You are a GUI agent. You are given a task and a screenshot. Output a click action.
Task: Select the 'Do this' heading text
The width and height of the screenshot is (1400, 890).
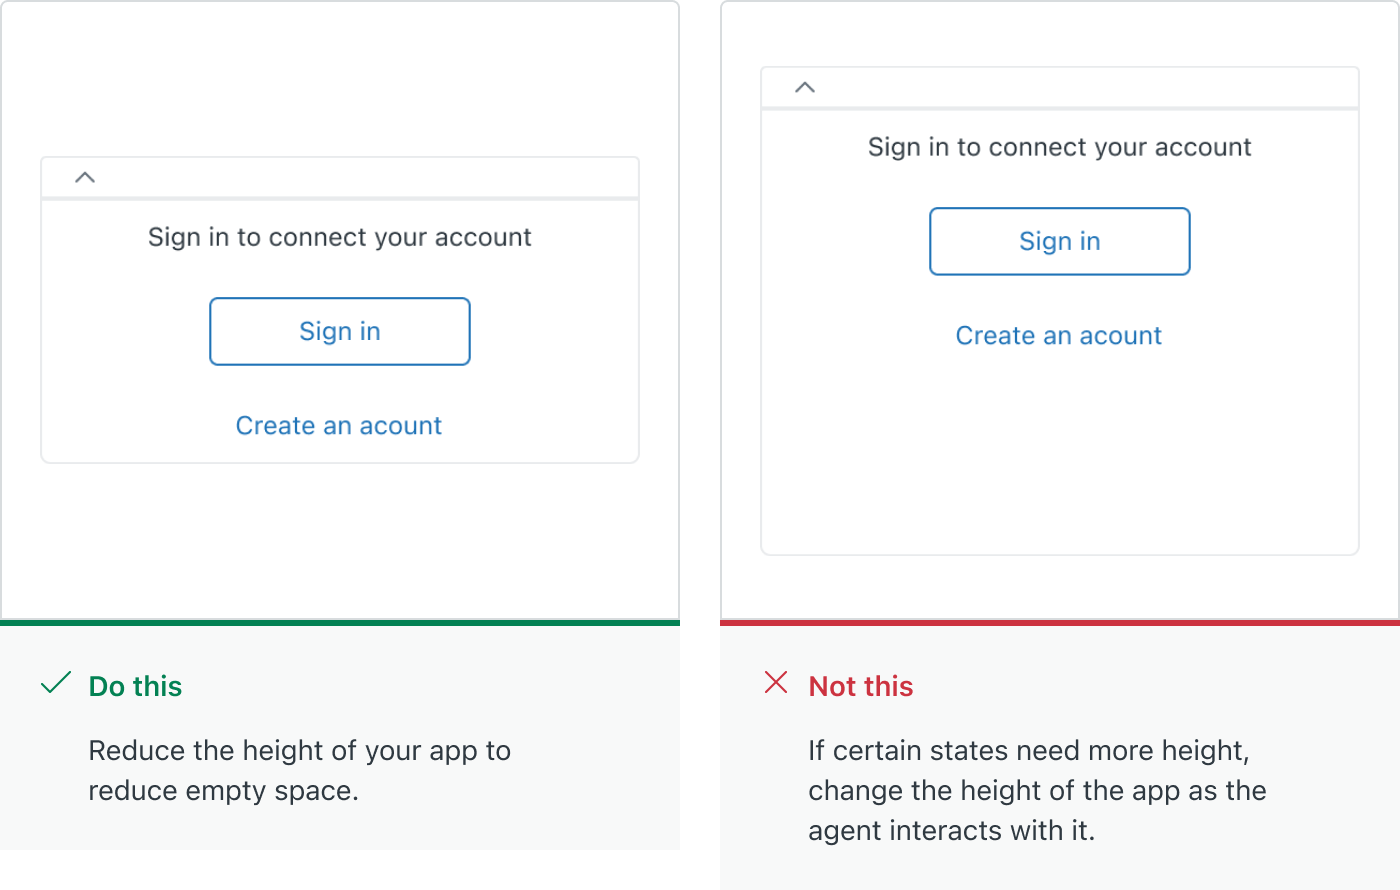[x=136, y=686]
